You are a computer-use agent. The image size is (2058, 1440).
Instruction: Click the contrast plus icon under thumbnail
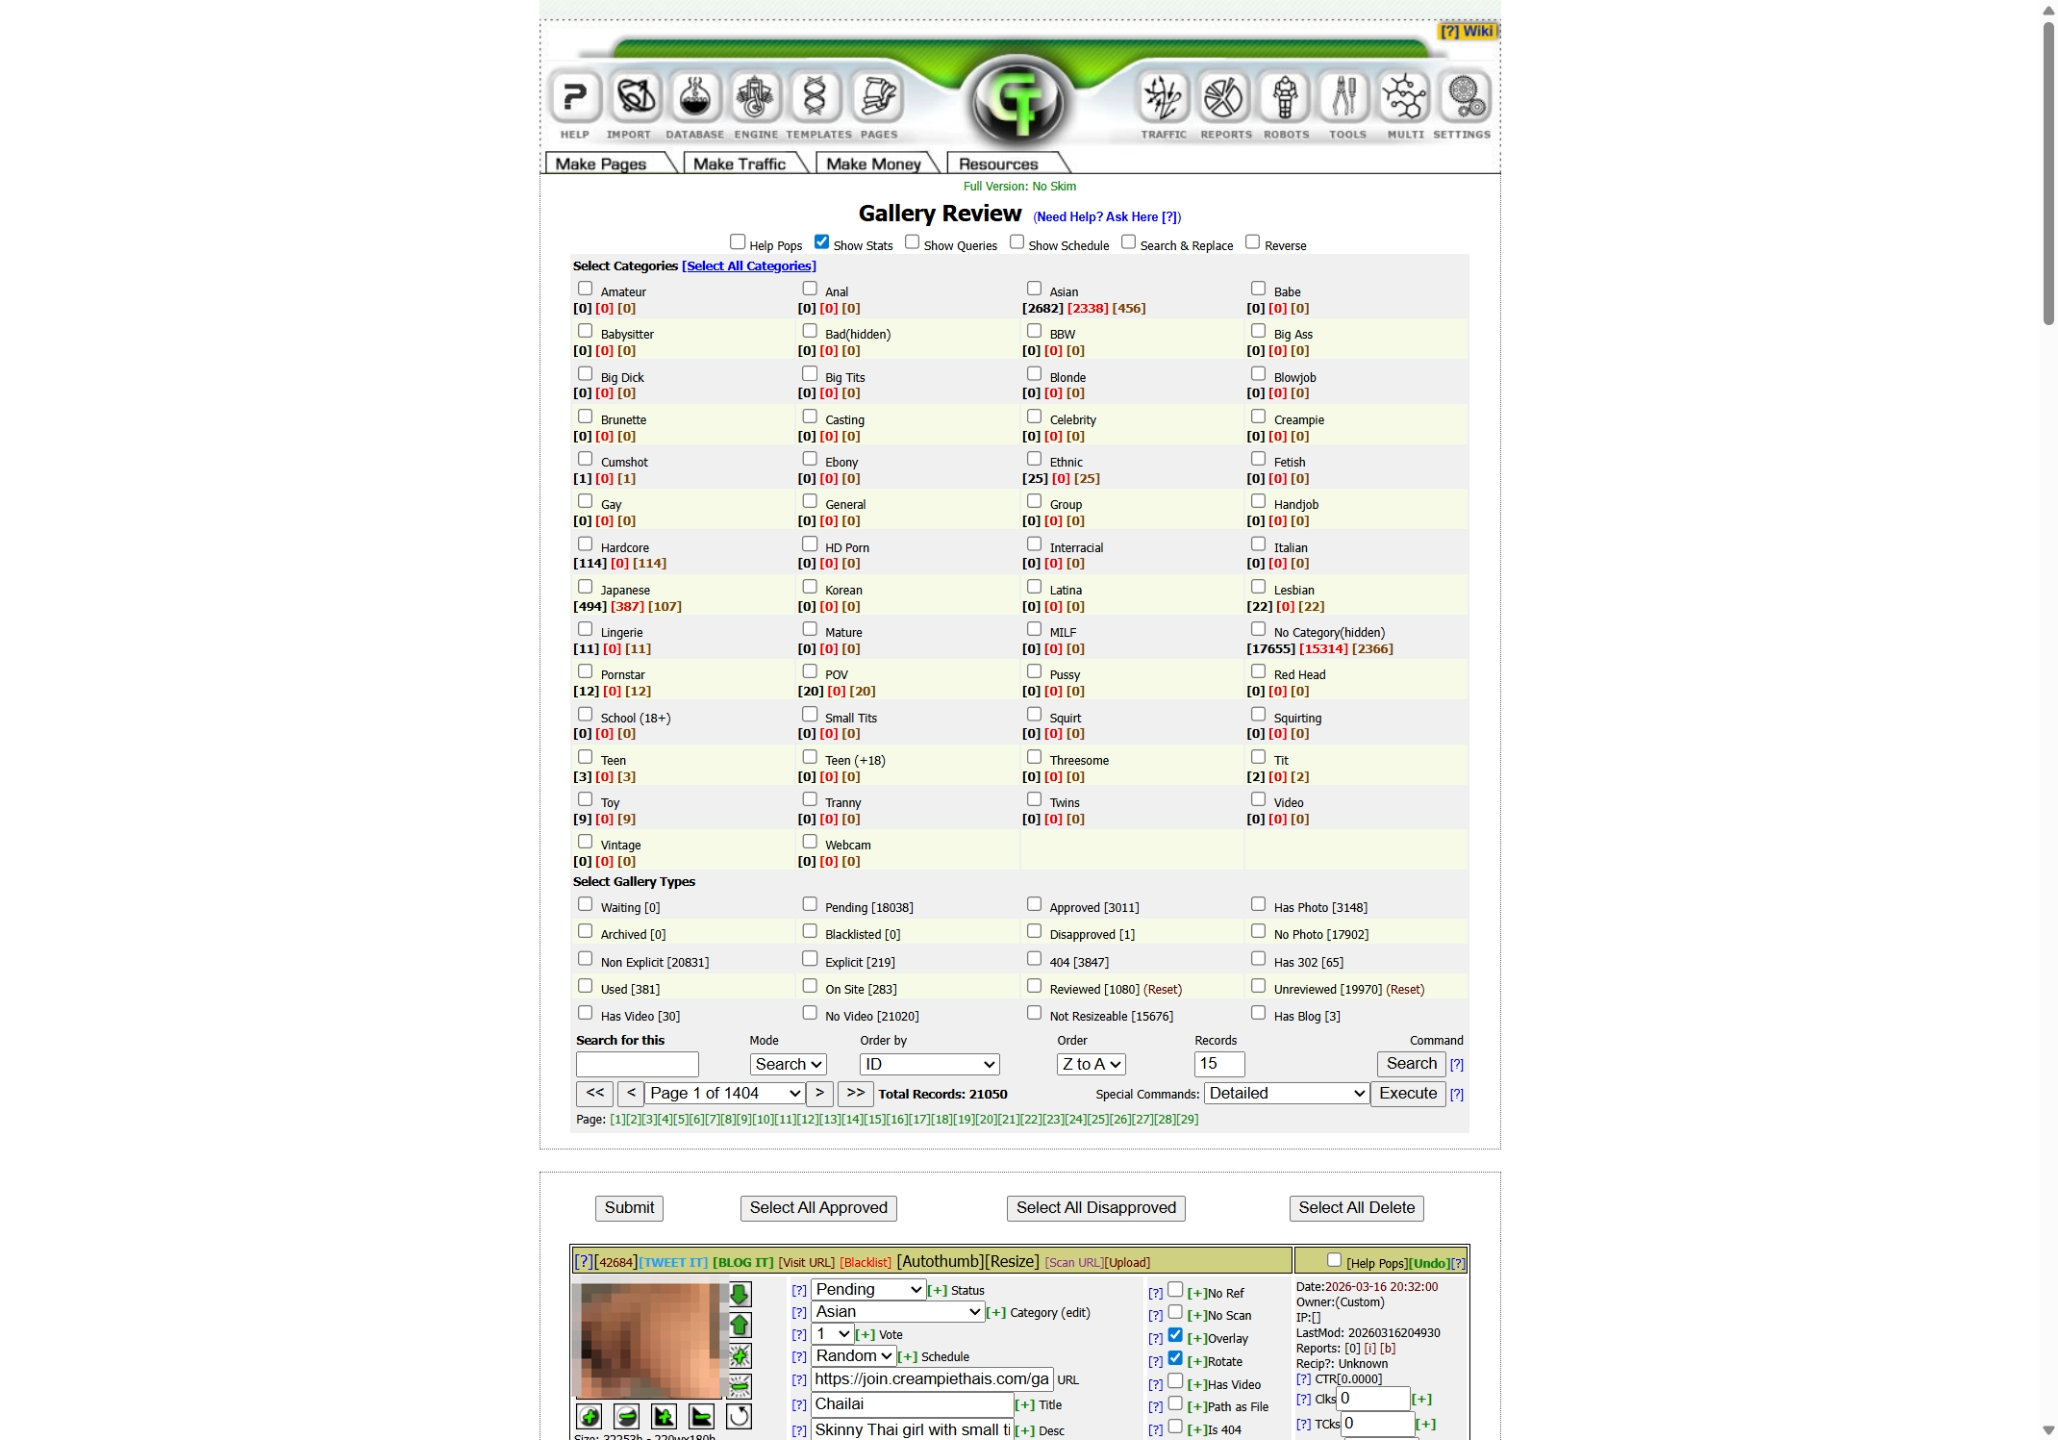tap(664, 1416)
